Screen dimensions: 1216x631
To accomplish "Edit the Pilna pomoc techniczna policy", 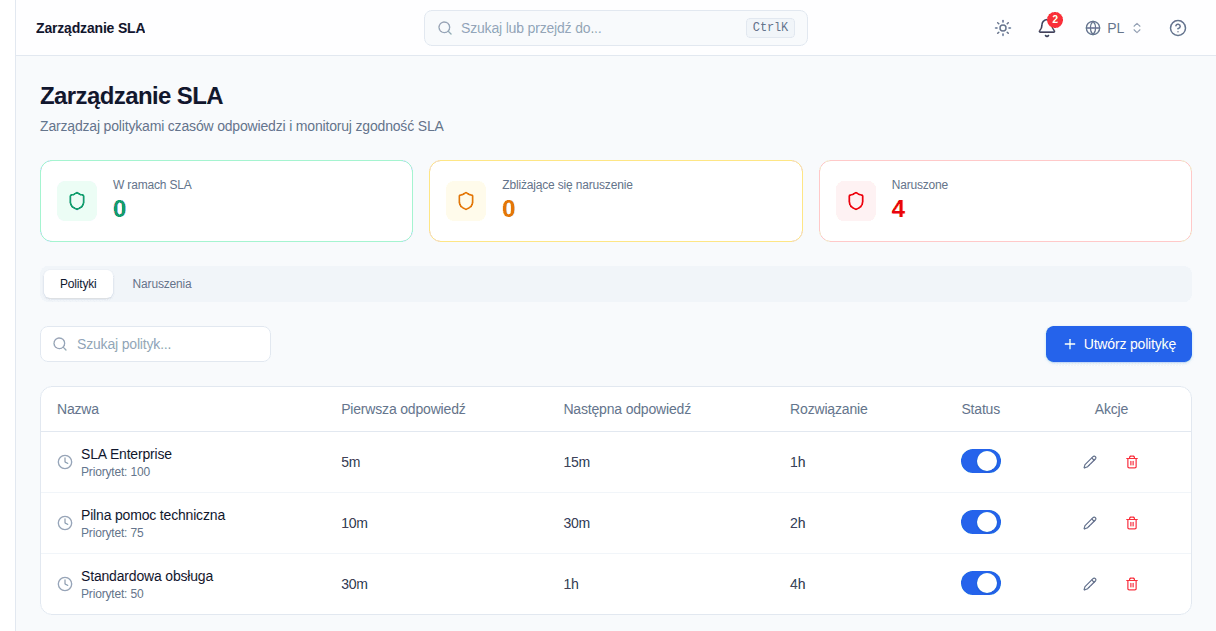I will 1090,523.
